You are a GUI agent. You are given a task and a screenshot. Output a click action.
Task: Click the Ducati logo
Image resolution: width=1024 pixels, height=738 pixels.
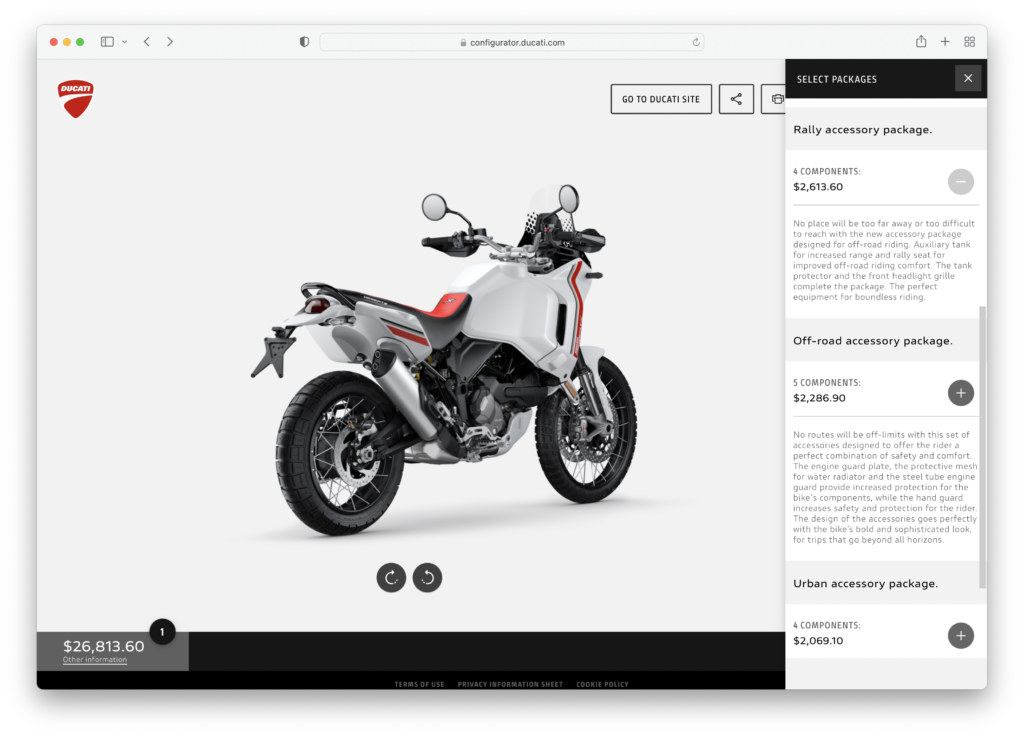coord(76,99)
